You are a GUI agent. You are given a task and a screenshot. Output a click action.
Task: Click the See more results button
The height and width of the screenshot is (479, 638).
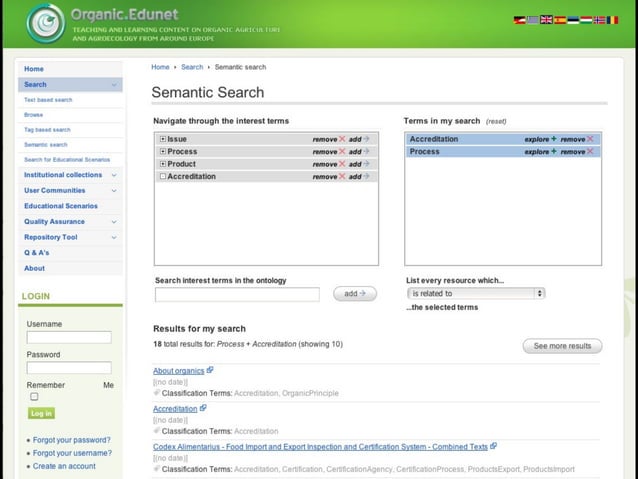(562, 346)
